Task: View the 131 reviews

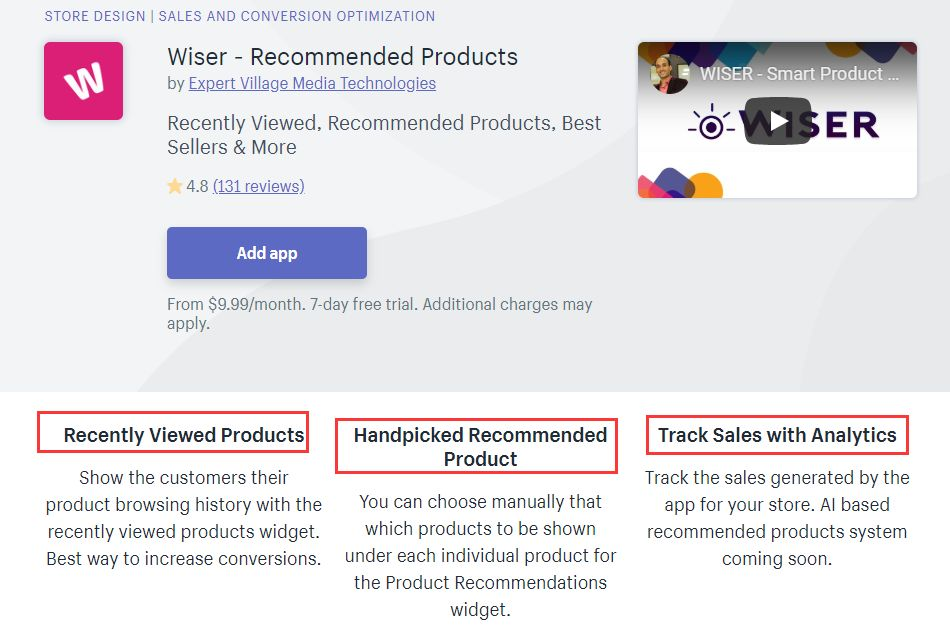Action: [x=259, y=186]
